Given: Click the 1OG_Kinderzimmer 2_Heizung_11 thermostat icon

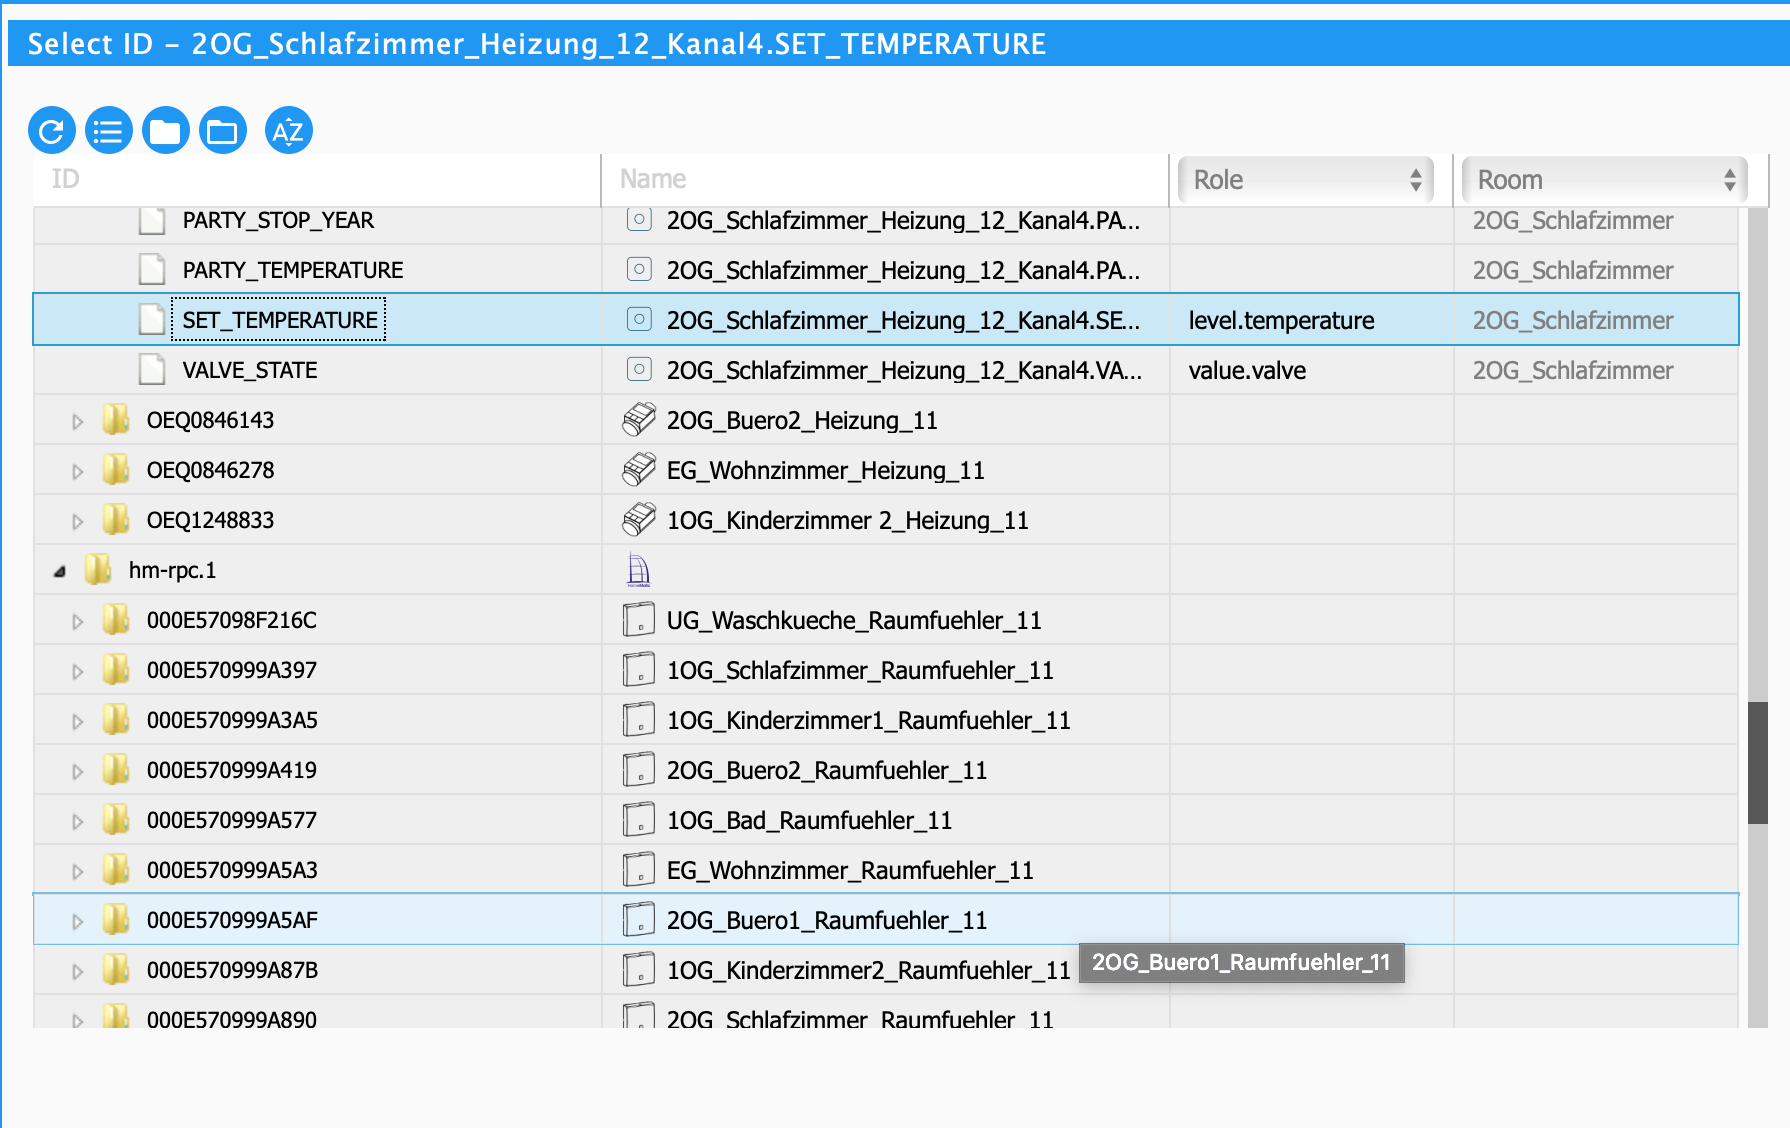Looking at the screenshot, I should pos(639,520).
